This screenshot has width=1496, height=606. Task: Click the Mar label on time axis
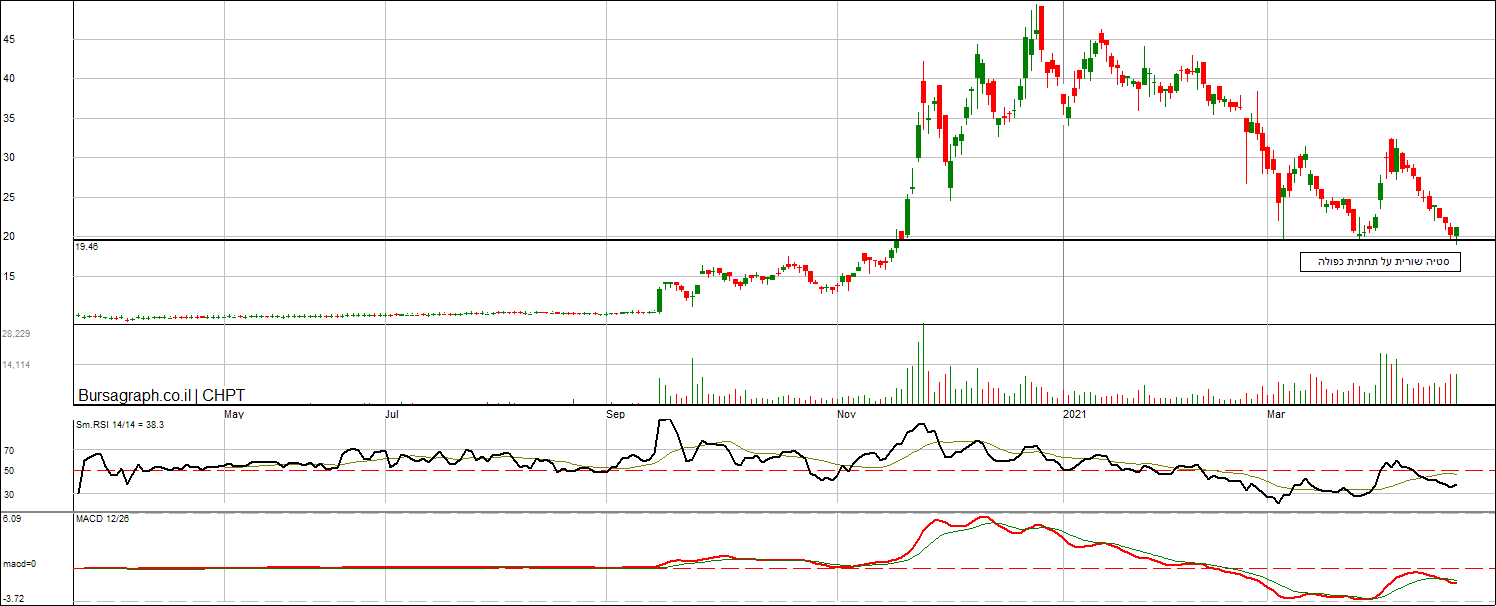coord(1276,413)
